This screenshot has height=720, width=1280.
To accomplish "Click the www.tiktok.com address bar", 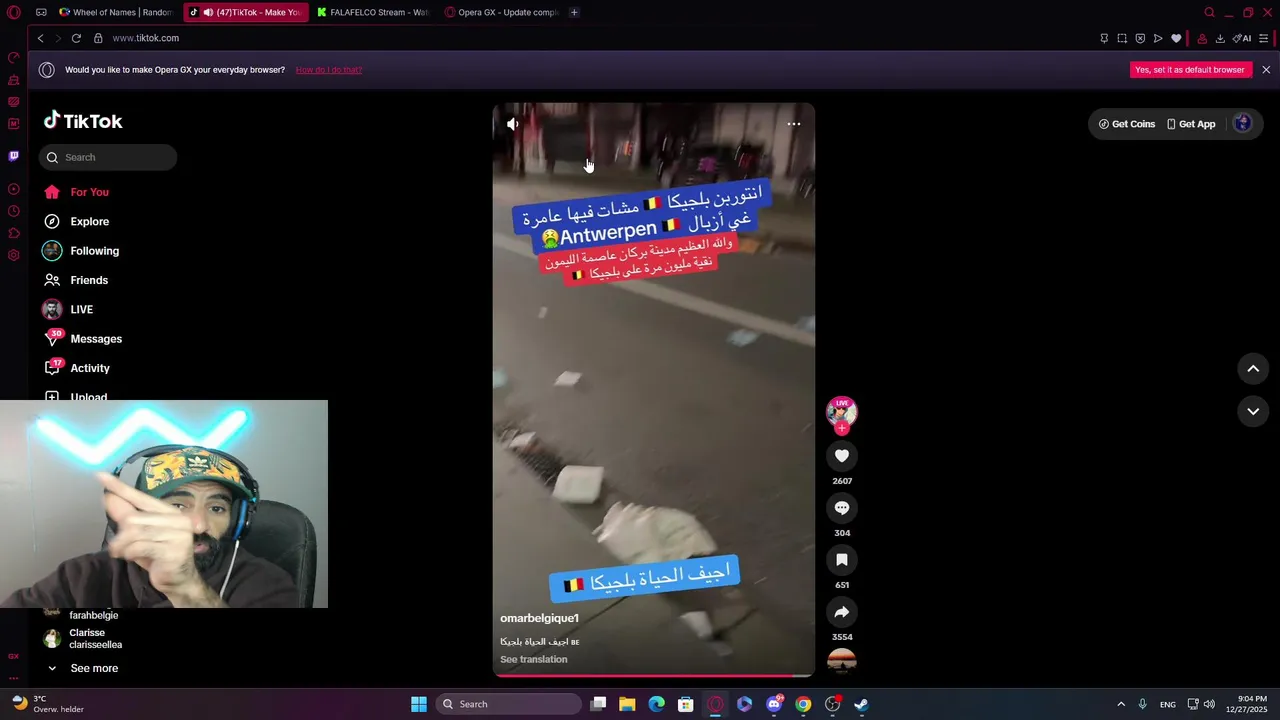I will [x=146, y=38].
